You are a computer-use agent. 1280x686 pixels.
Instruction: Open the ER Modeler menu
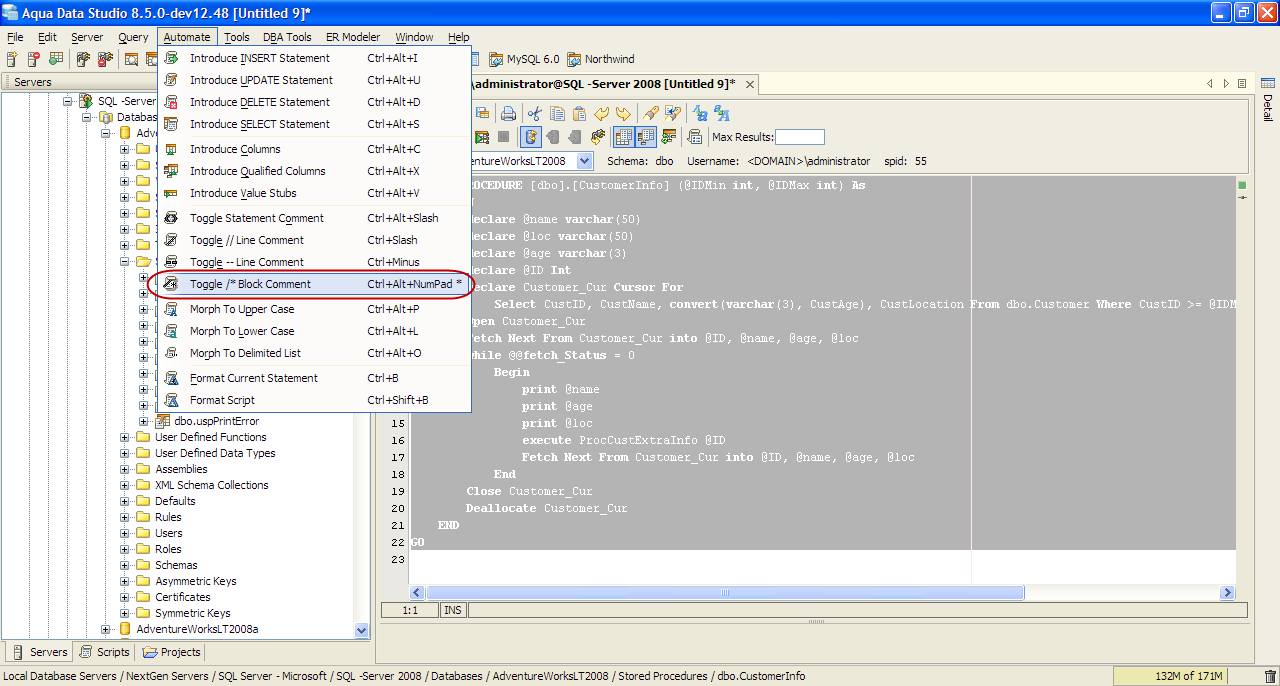pos(353,37)
